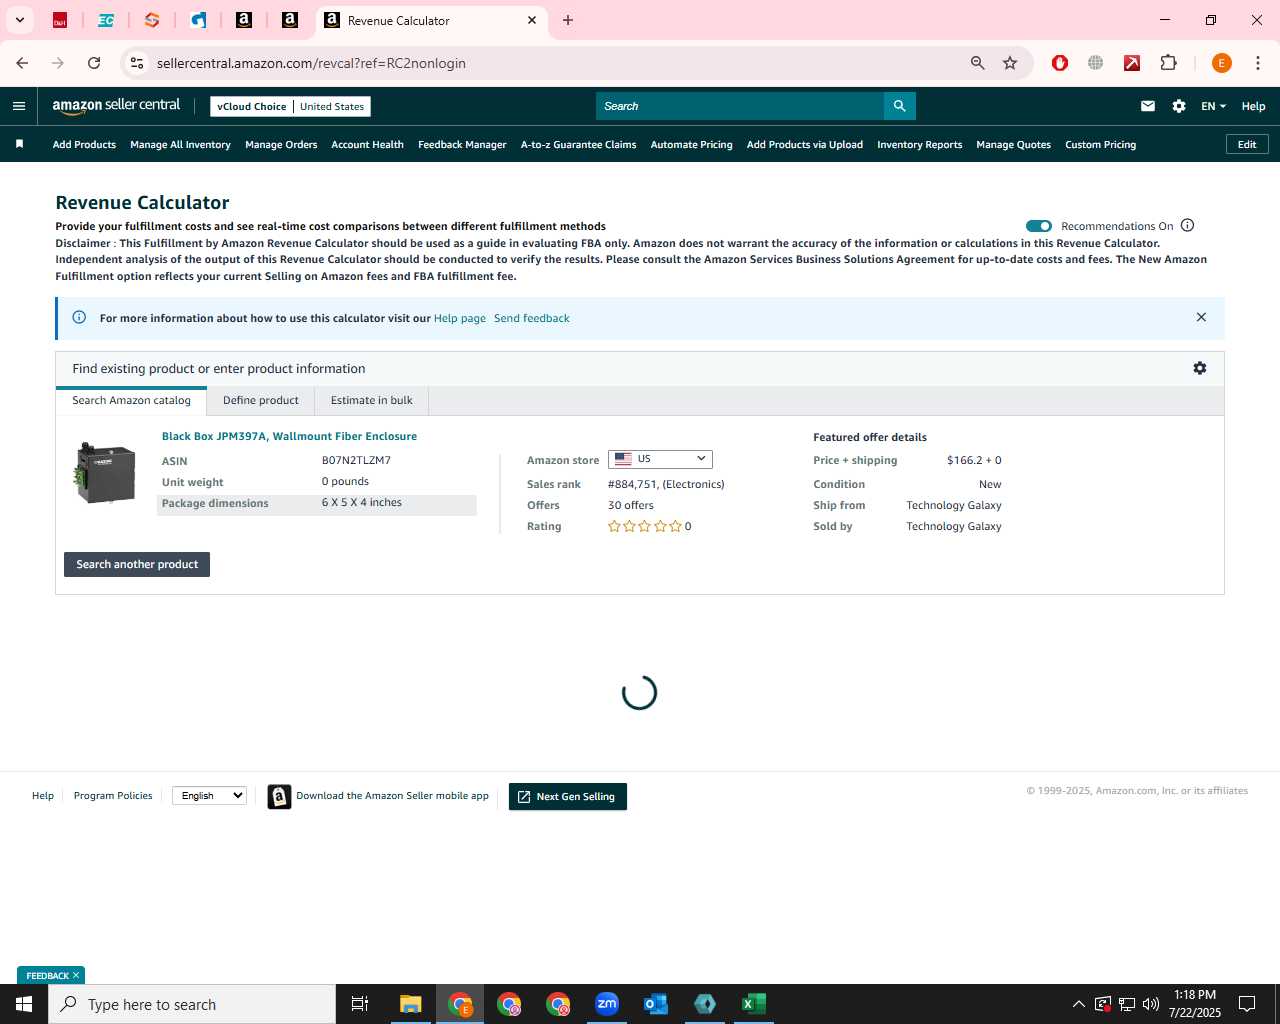Image resolution: width=1280 pixels, height=1024 pixels.
Task: Open the Seller Central hamburger menu
Action: click(x=19, y=106)
